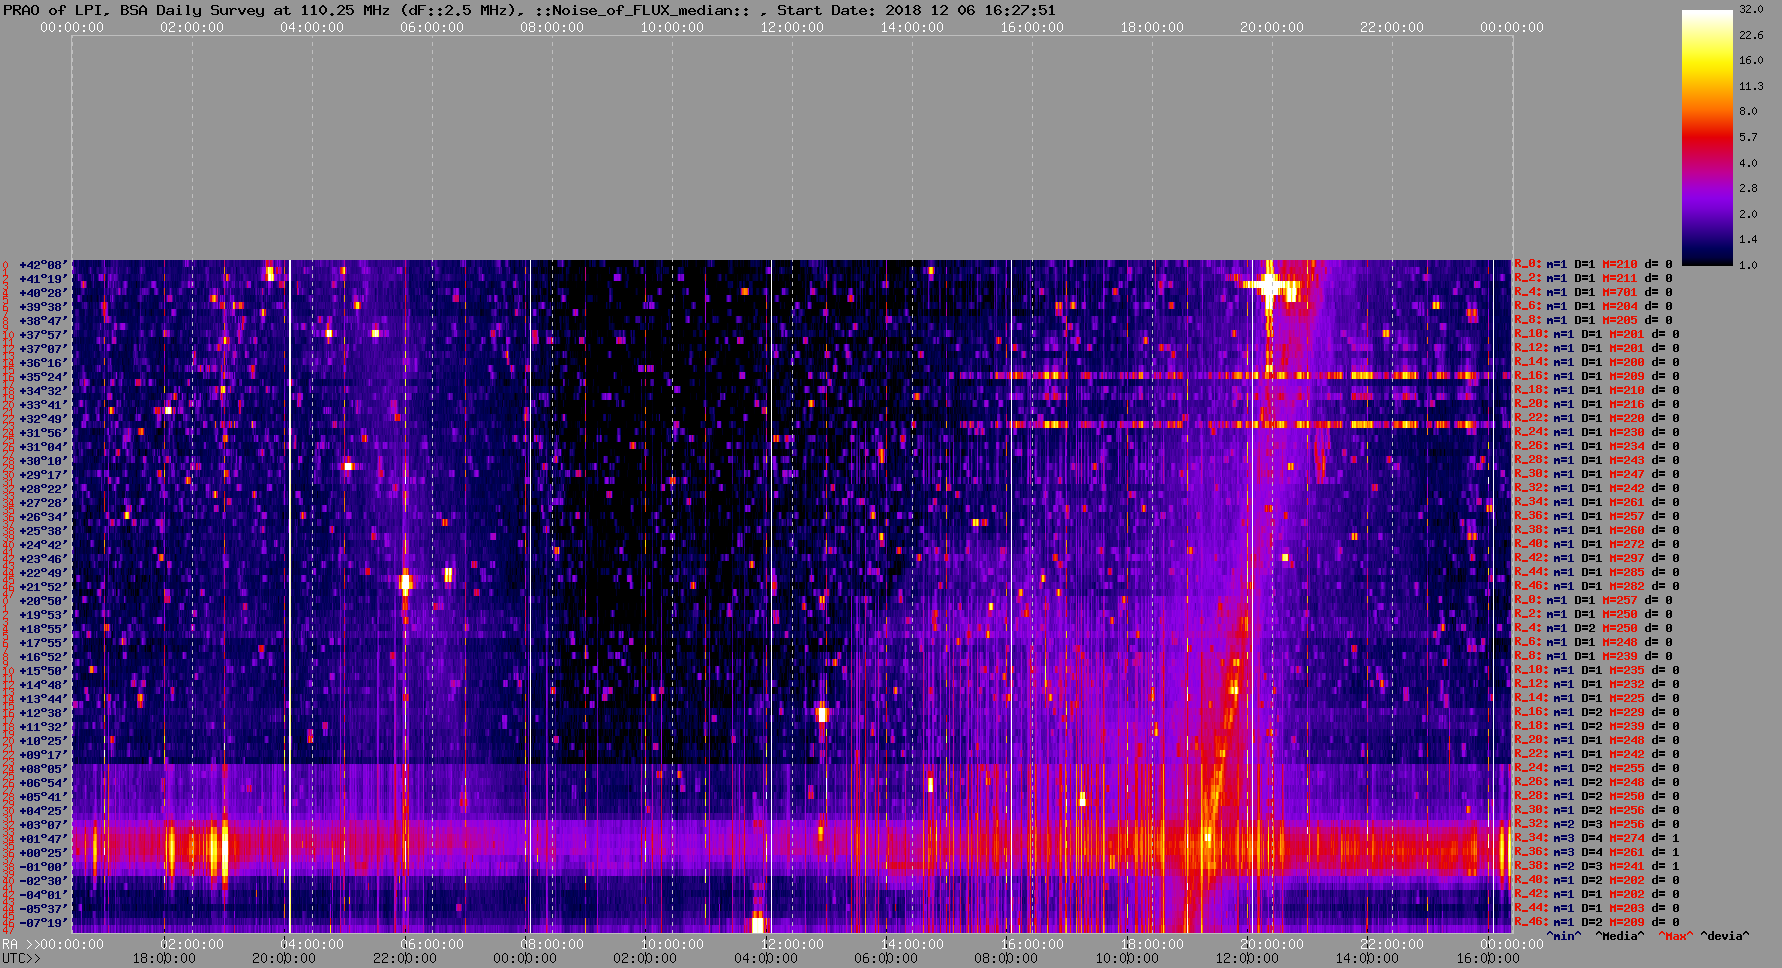Click the +08°05' declination label
Screen dimensions: 1782x968
point(44,769)
